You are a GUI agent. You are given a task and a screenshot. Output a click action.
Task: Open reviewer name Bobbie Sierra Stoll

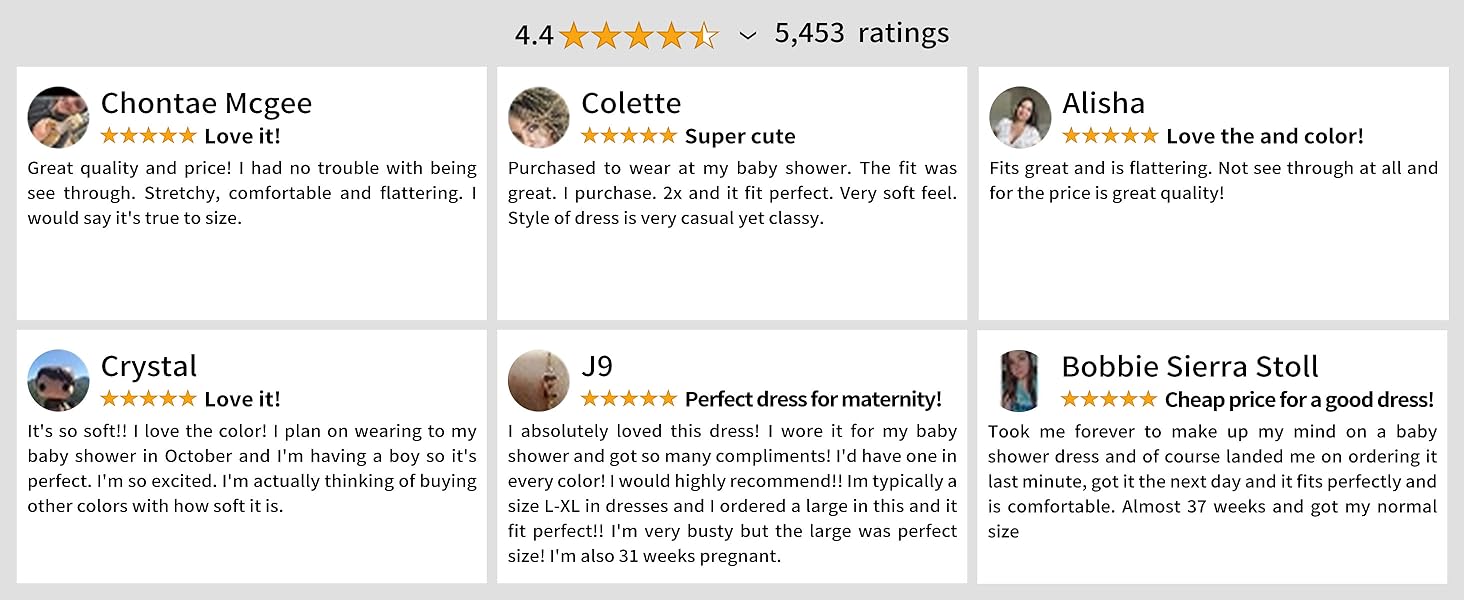[x=1190, y=366]
